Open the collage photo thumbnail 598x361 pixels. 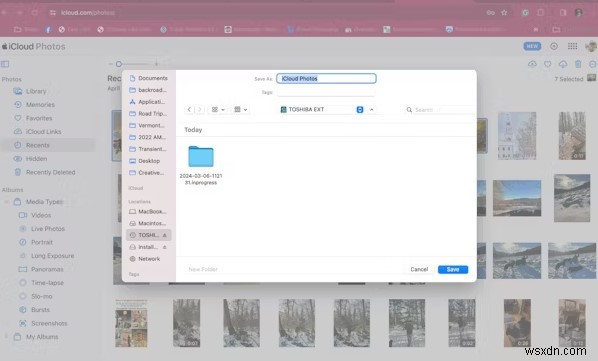(131, 323)
